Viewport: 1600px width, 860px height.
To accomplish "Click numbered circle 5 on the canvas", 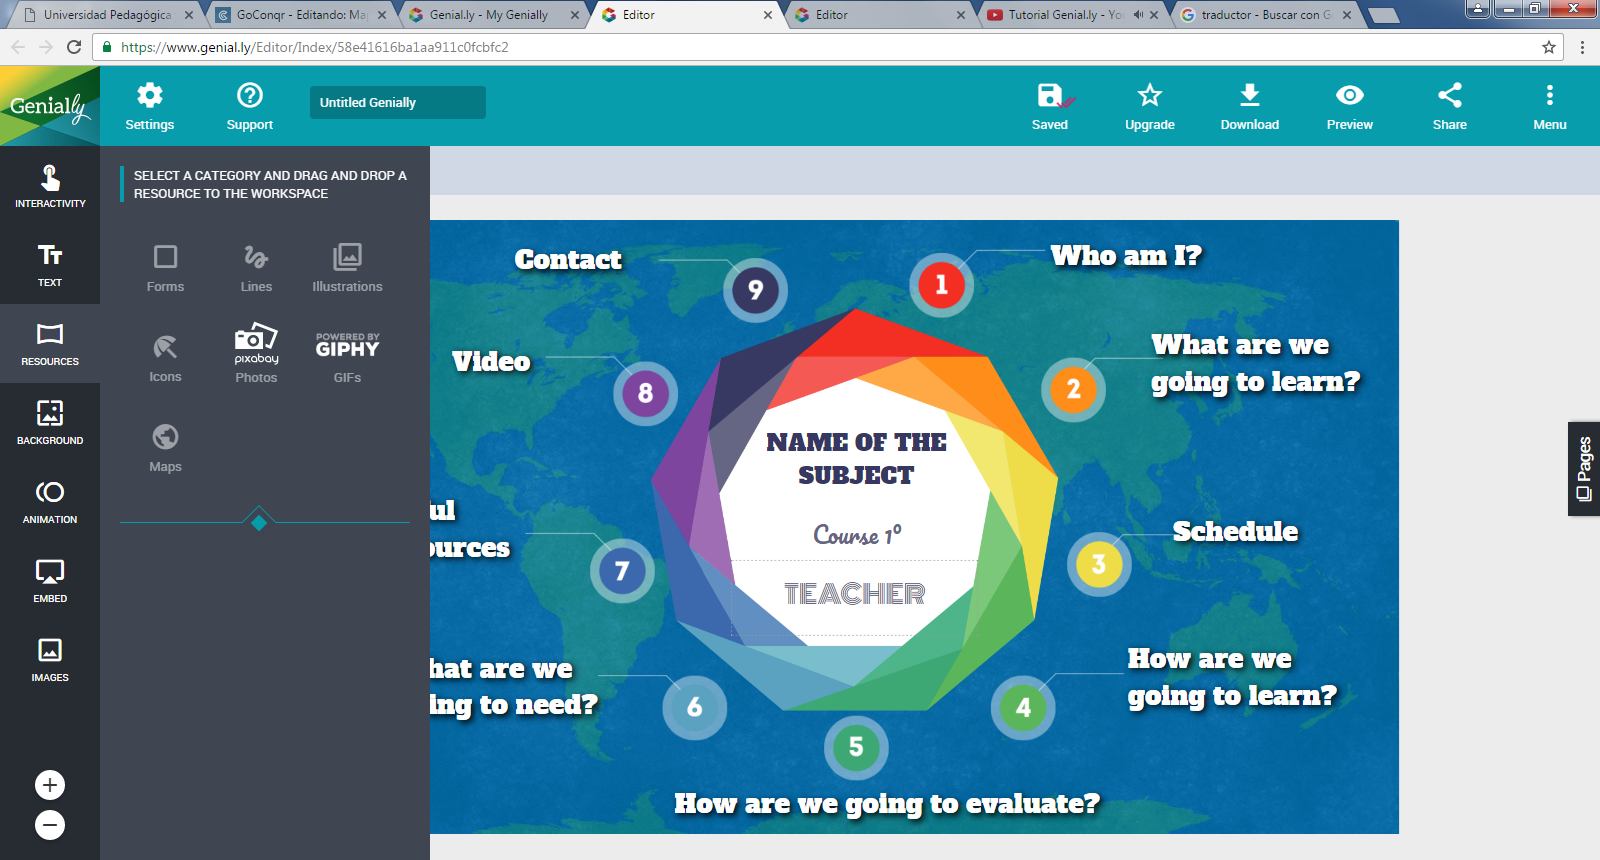I will (856, 747).
